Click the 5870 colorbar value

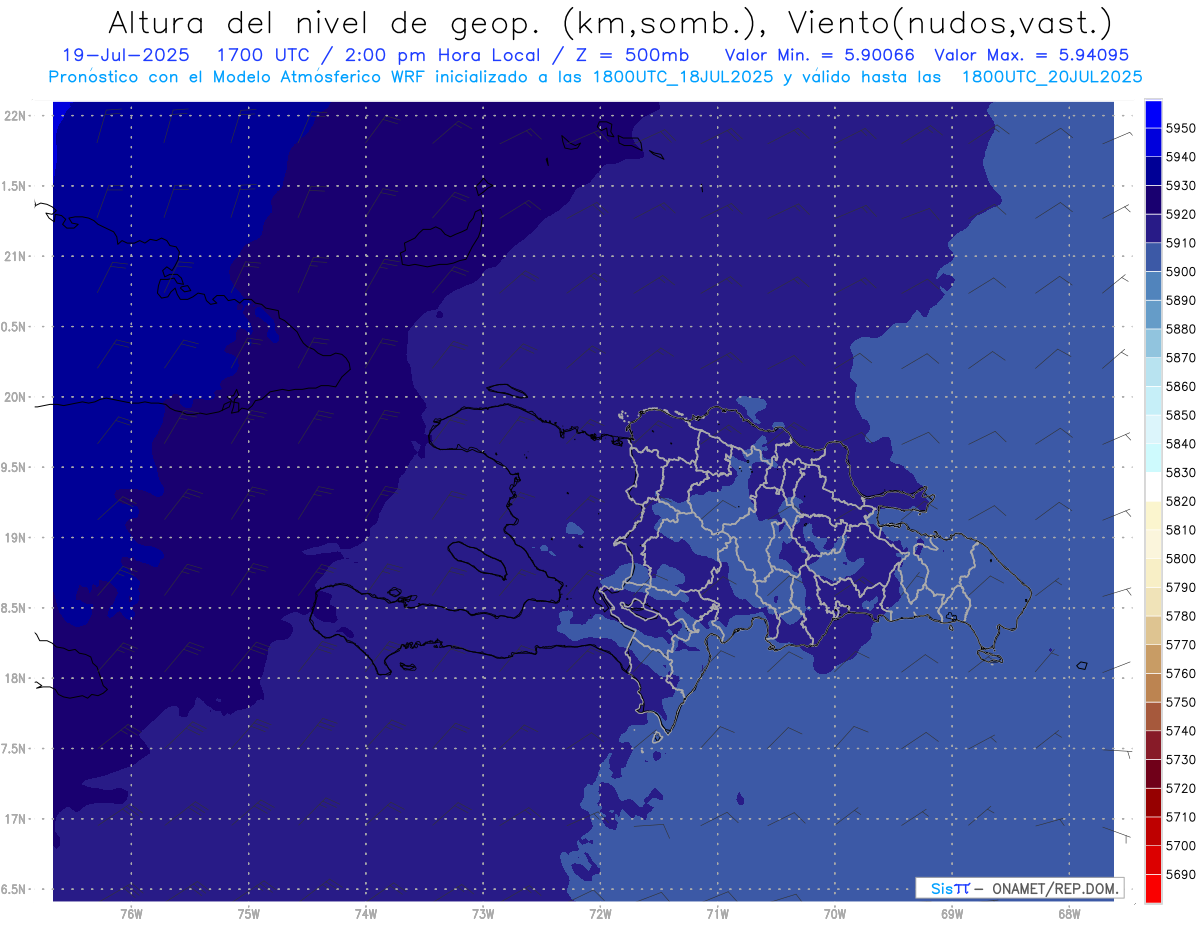pyautogui.click(x=1181, y=358)
